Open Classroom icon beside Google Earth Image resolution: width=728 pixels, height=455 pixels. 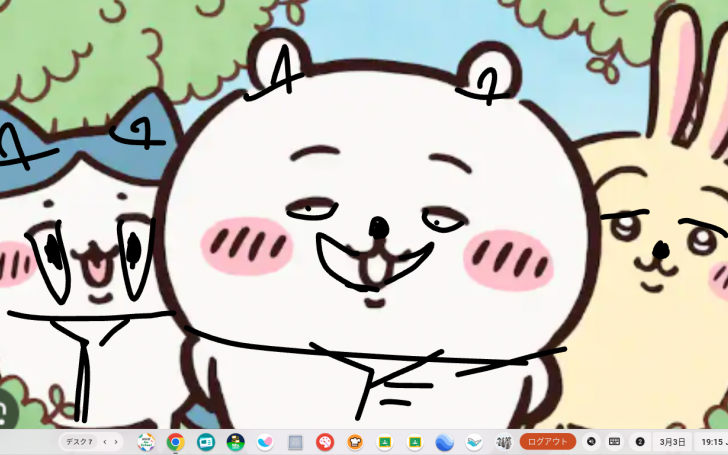[415, 442]
